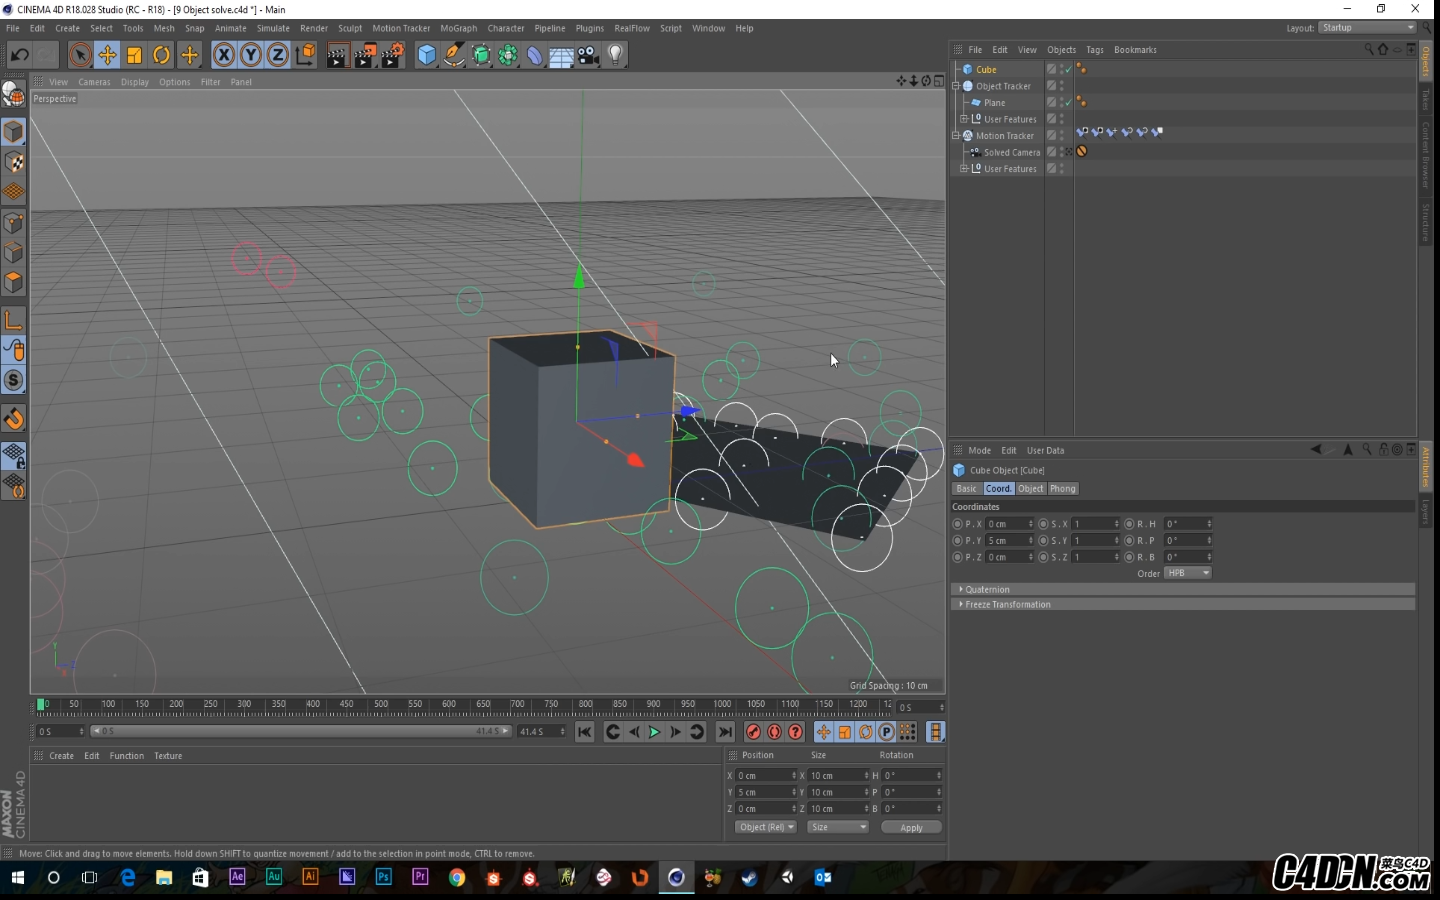The height and width of the screenshot is (900, 1440).
Task: Expand Freeze Transformation section
Action: 1183,604
